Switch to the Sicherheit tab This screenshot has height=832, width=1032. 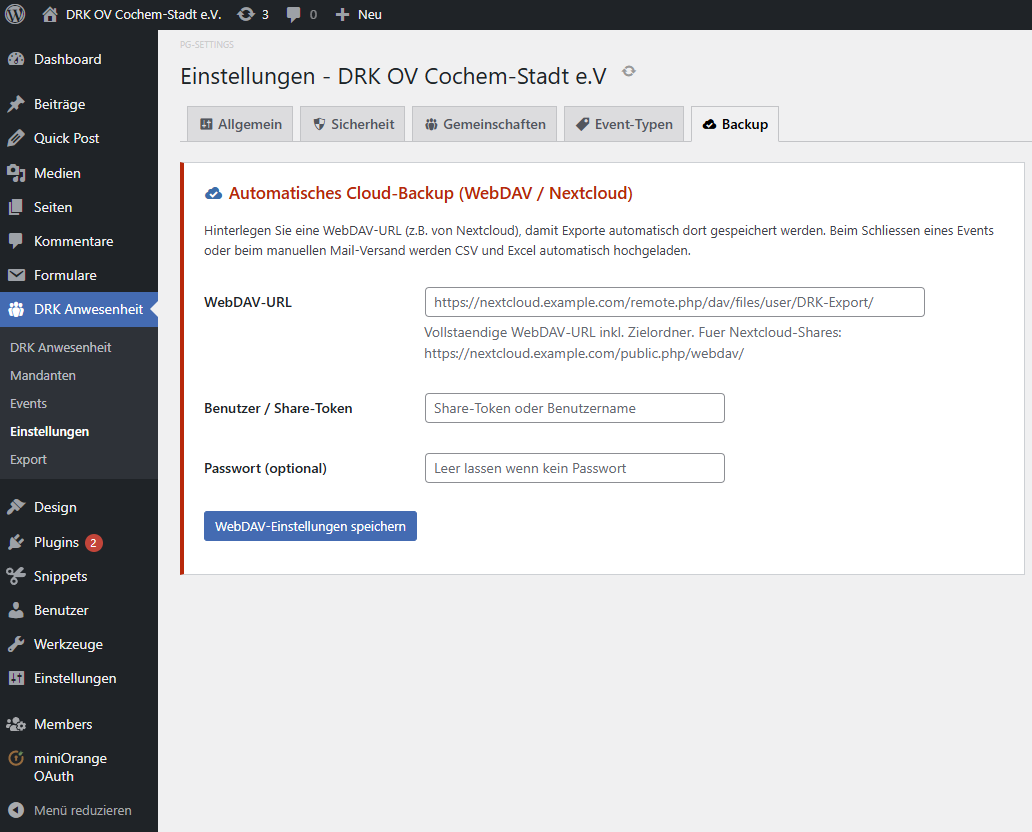pos(353,124)
